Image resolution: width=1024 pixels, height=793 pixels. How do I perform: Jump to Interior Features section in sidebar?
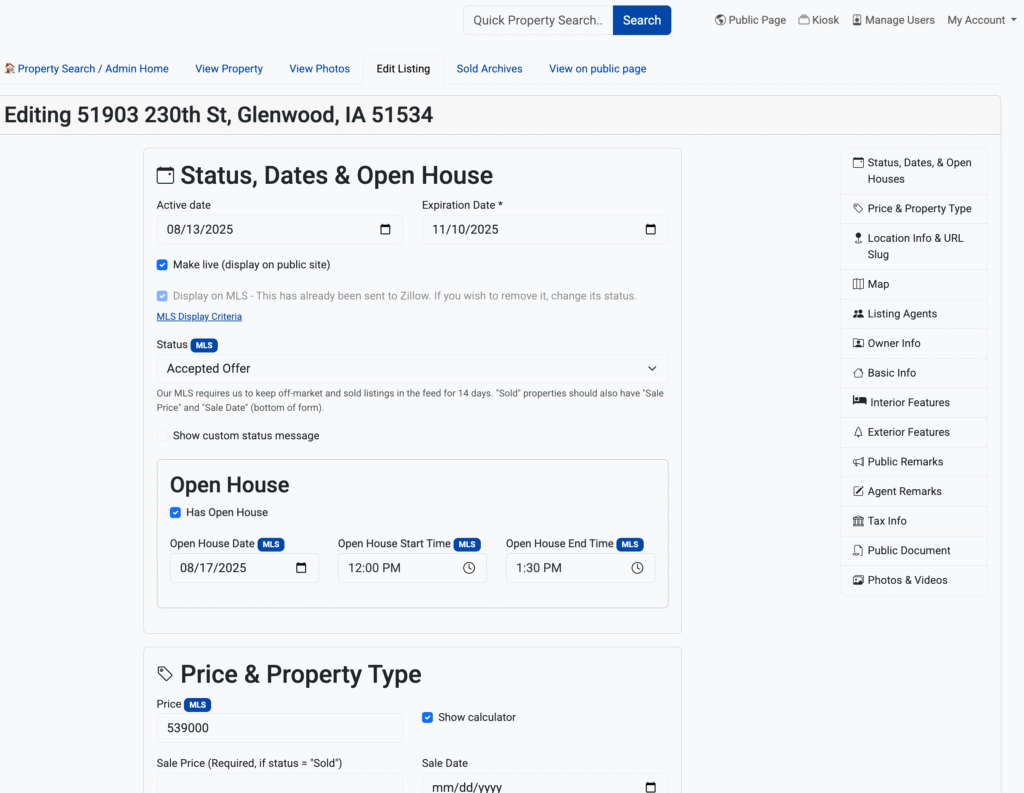[x=909, y=402]
